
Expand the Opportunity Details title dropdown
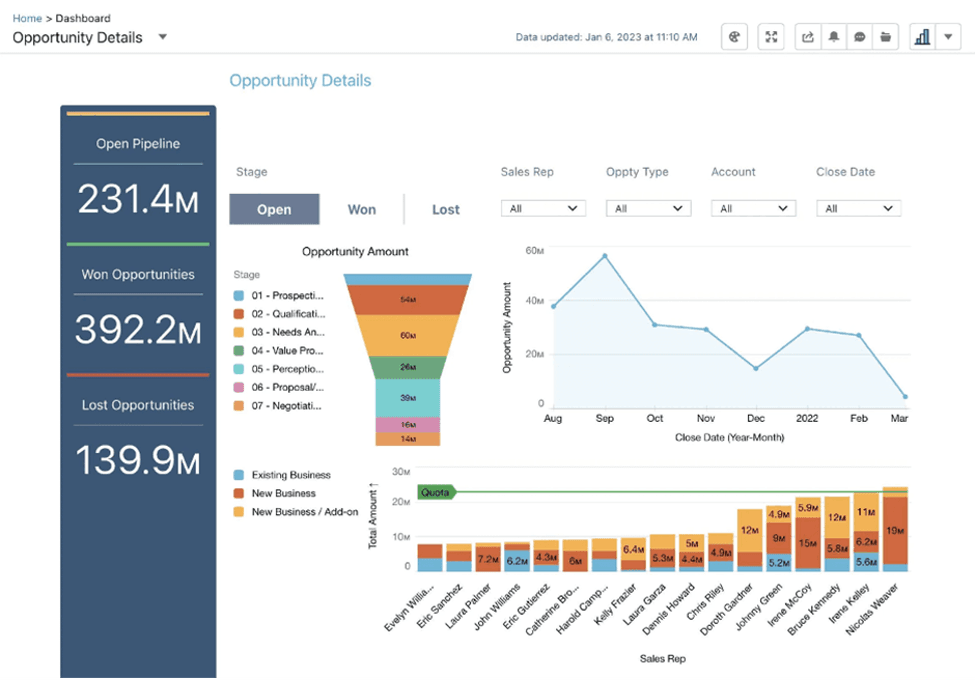161,37
